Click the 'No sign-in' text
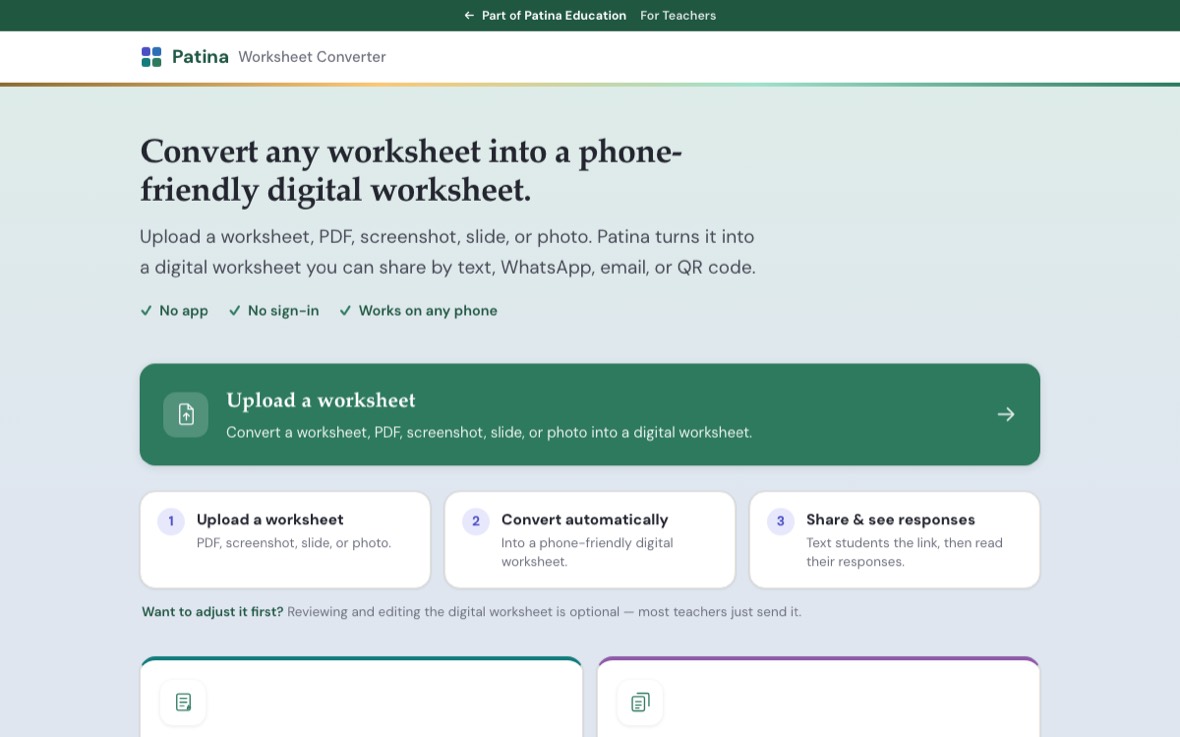The image size is (1180, 737). 284,311
